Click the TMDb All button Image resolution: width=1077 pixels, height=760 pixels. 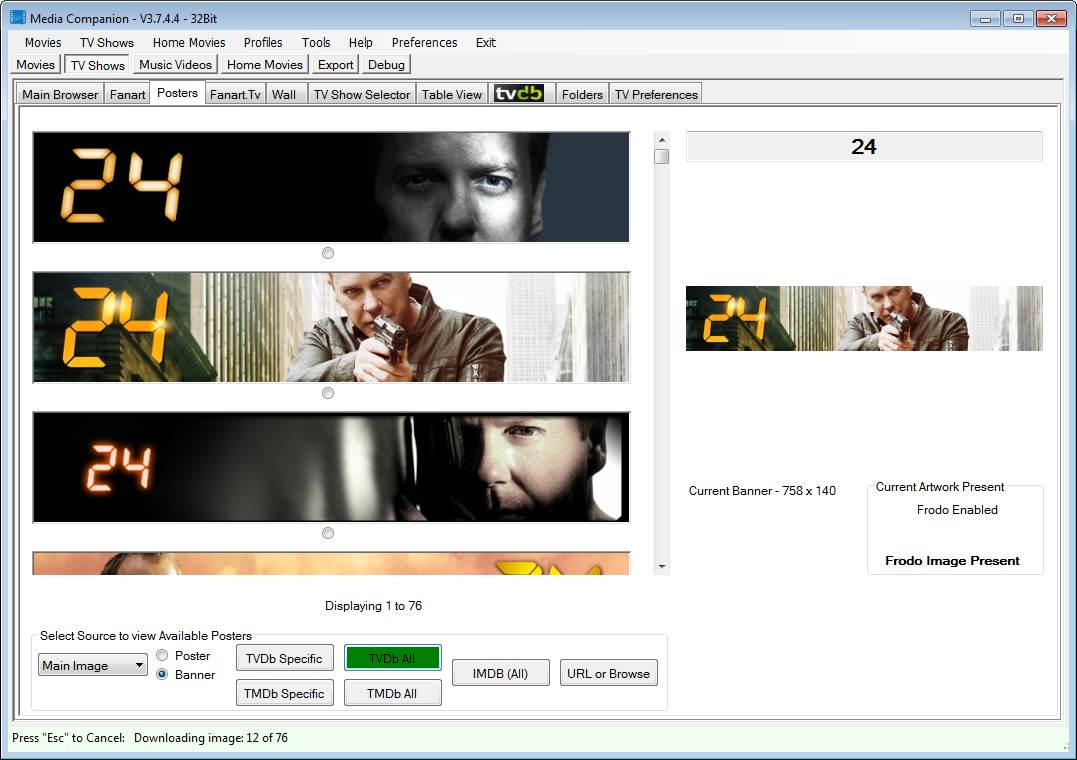(x=392, y=693)
